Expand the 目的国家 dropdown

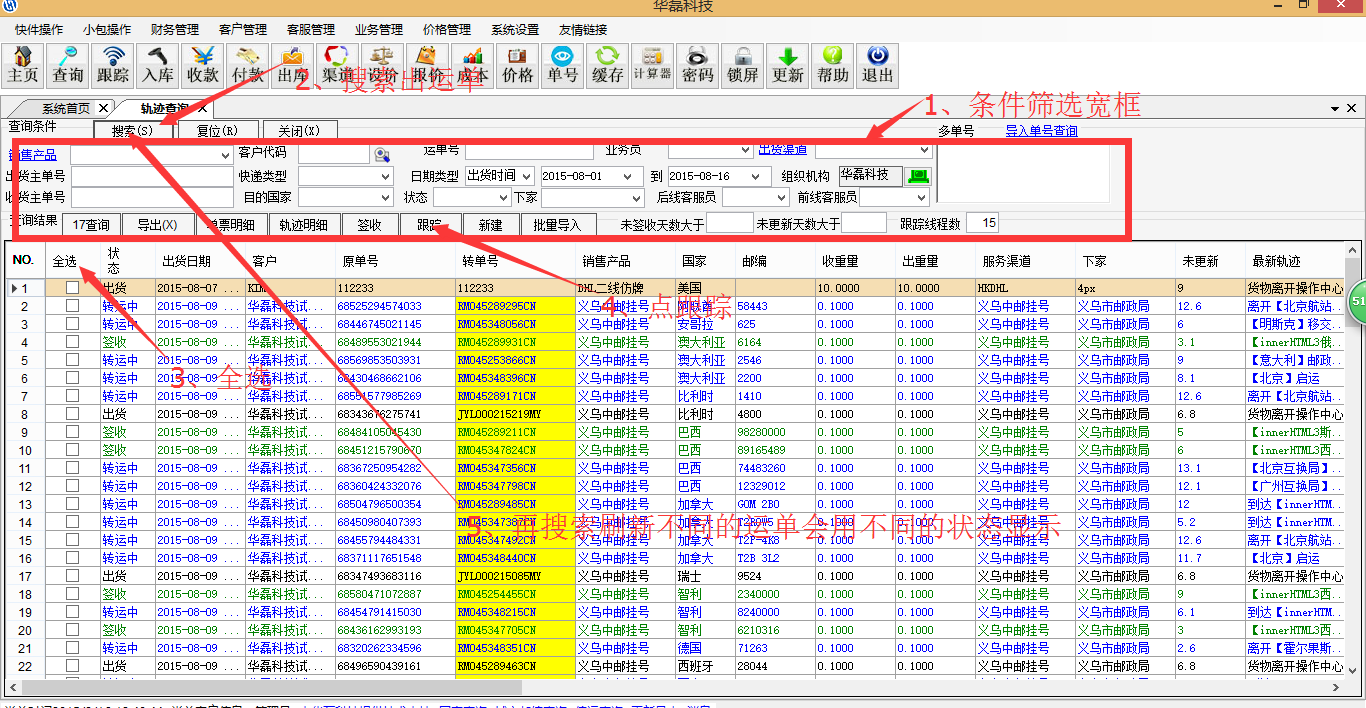tap(386, 198)
